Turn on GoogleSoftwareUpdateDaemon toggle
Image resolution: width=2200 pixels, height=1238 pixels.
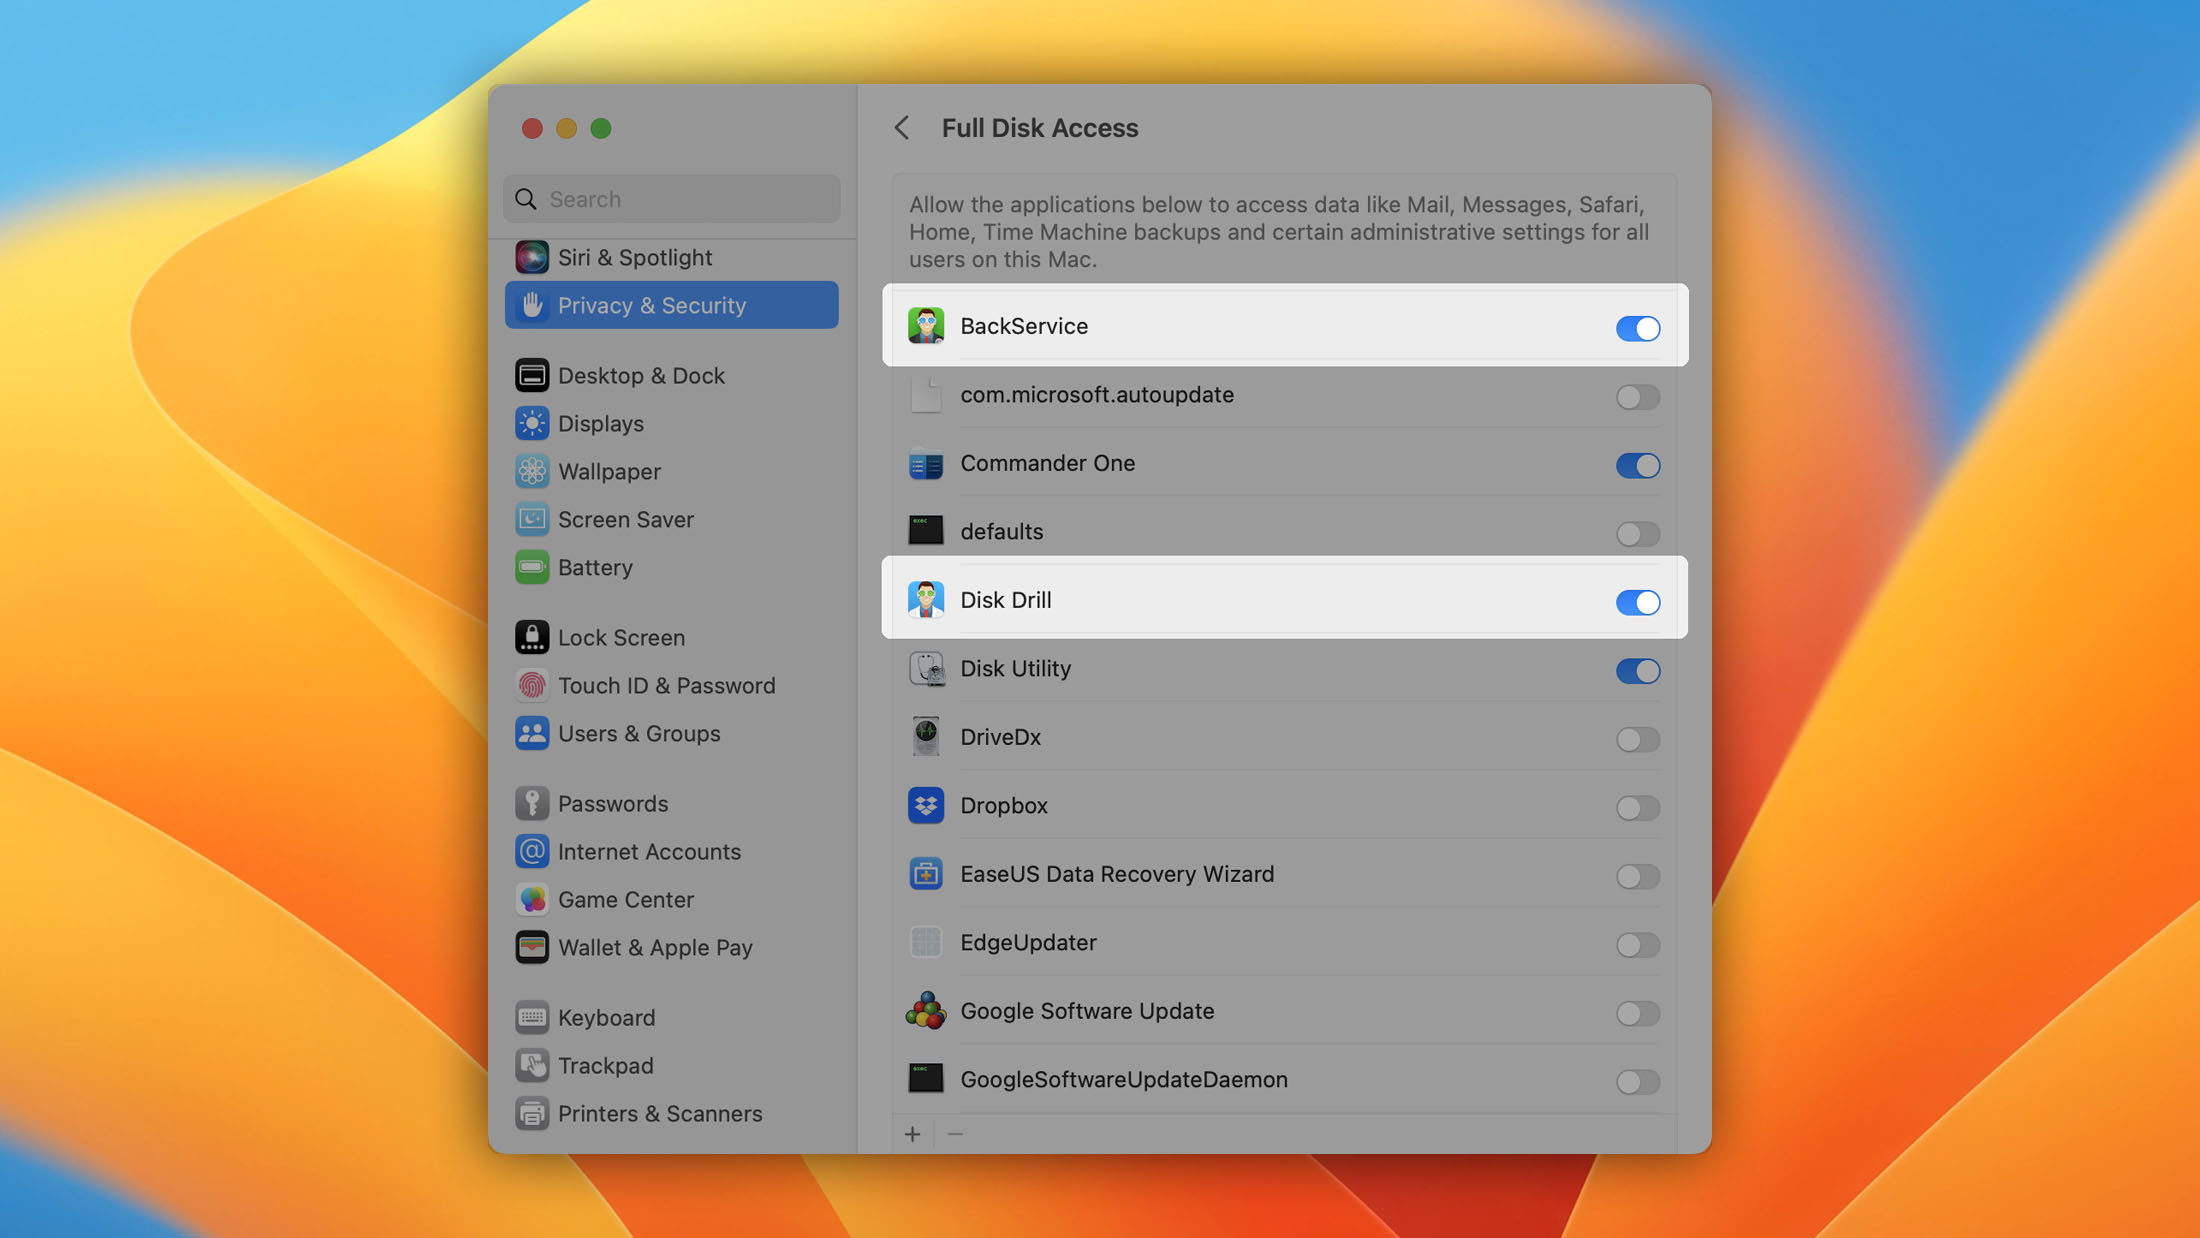coord(1637,1082)
